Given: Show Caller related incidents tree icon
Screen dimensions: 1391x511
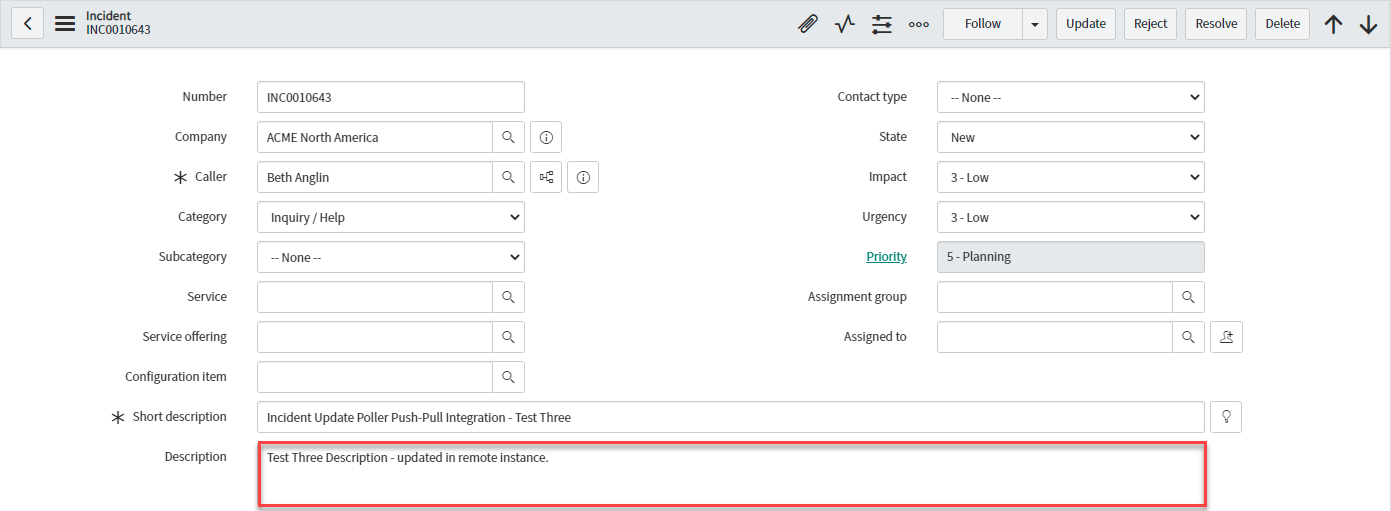Looking at the screenshot, I should [x=546, y=177].
